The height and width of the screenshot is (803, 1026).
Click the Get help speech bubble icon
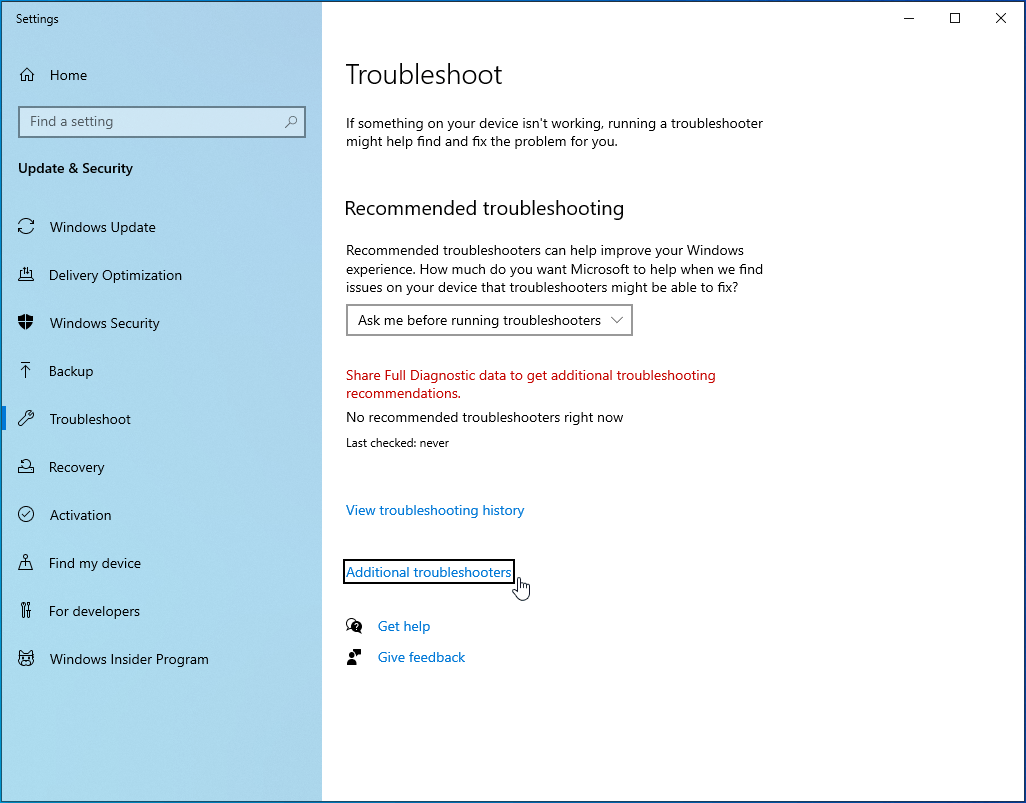[x=354, y=625]
